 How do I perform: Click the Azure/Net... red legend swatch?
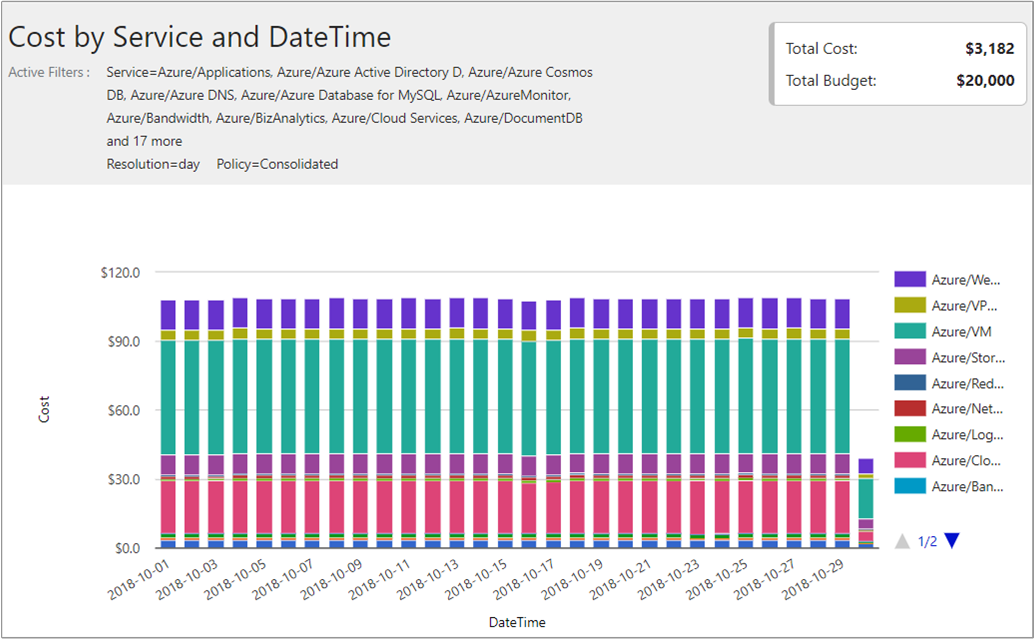pos(910,408)
